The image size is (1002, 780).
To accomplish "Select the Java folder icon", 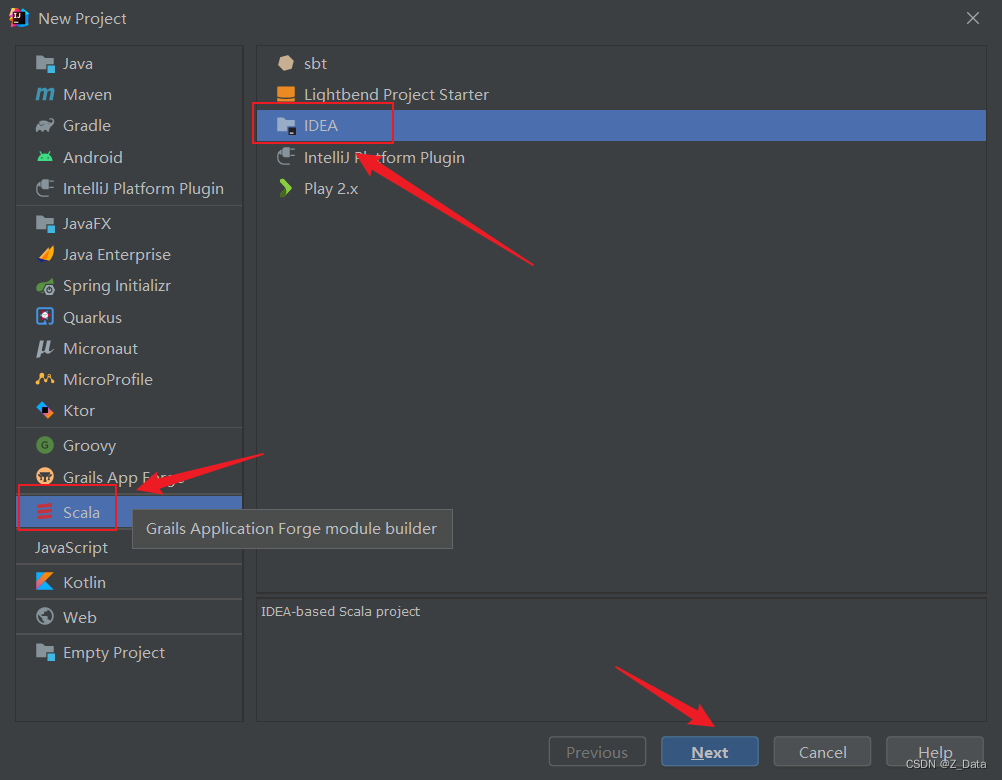I will pos(45,64).
